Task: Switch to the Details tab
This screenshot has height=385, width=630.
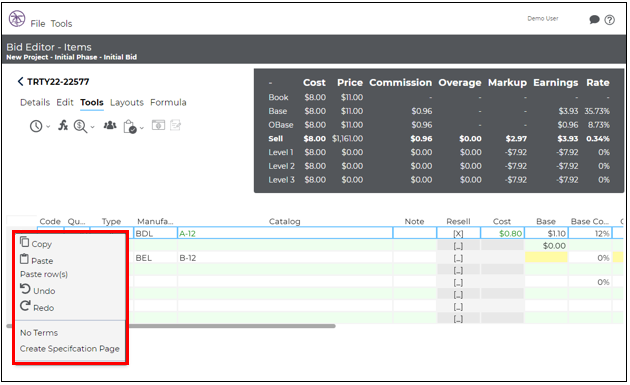Action: (x=35, y=102)
